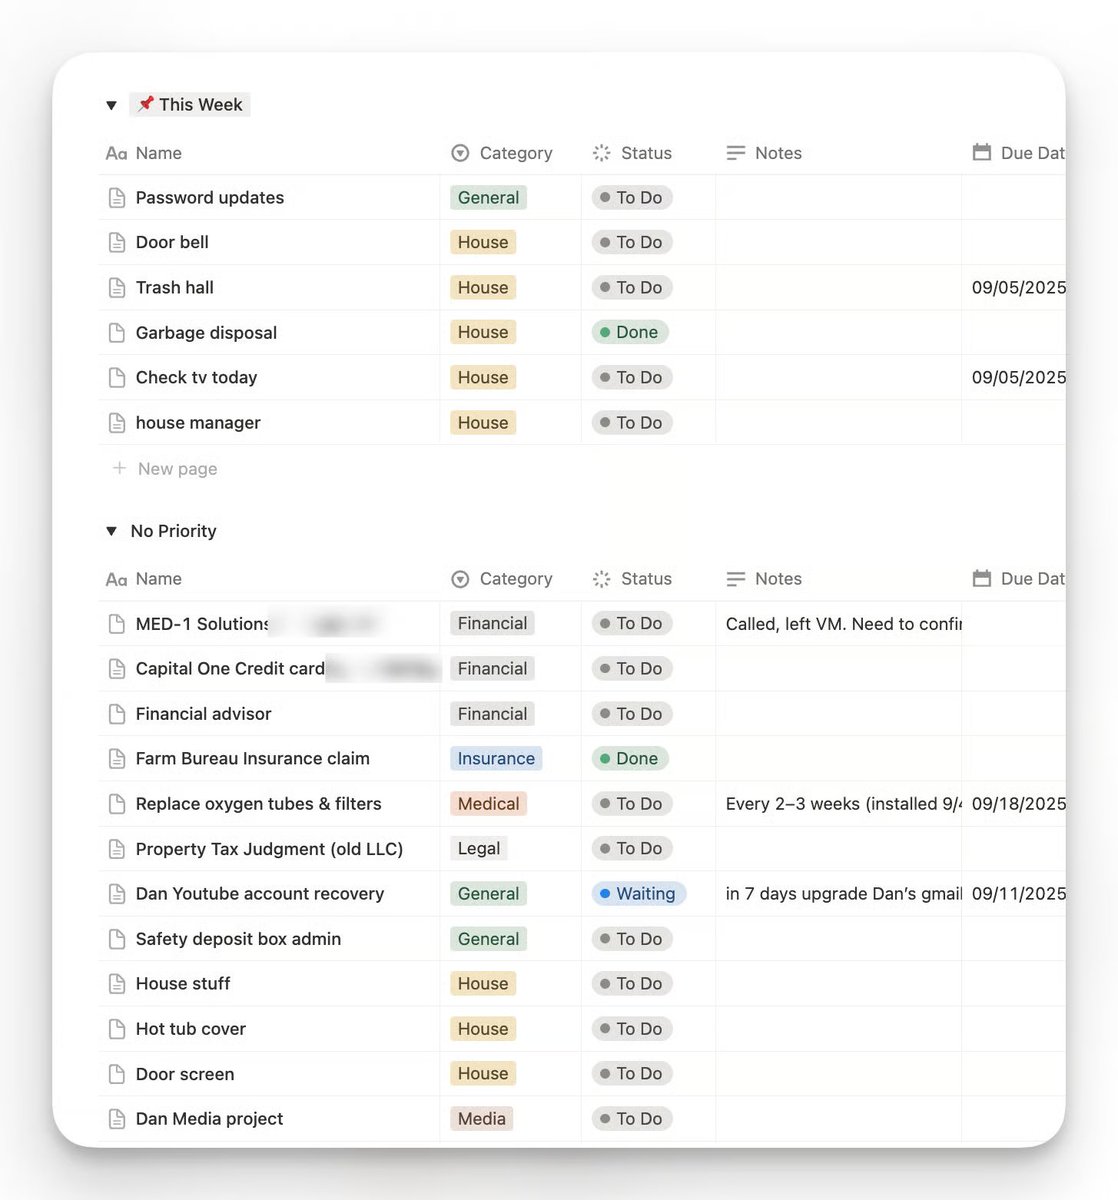The width and height of the screenshot is (1118, 1200).
Task: Edit the 09/05/2025 due date on Trash hall
Action: 1018,288
